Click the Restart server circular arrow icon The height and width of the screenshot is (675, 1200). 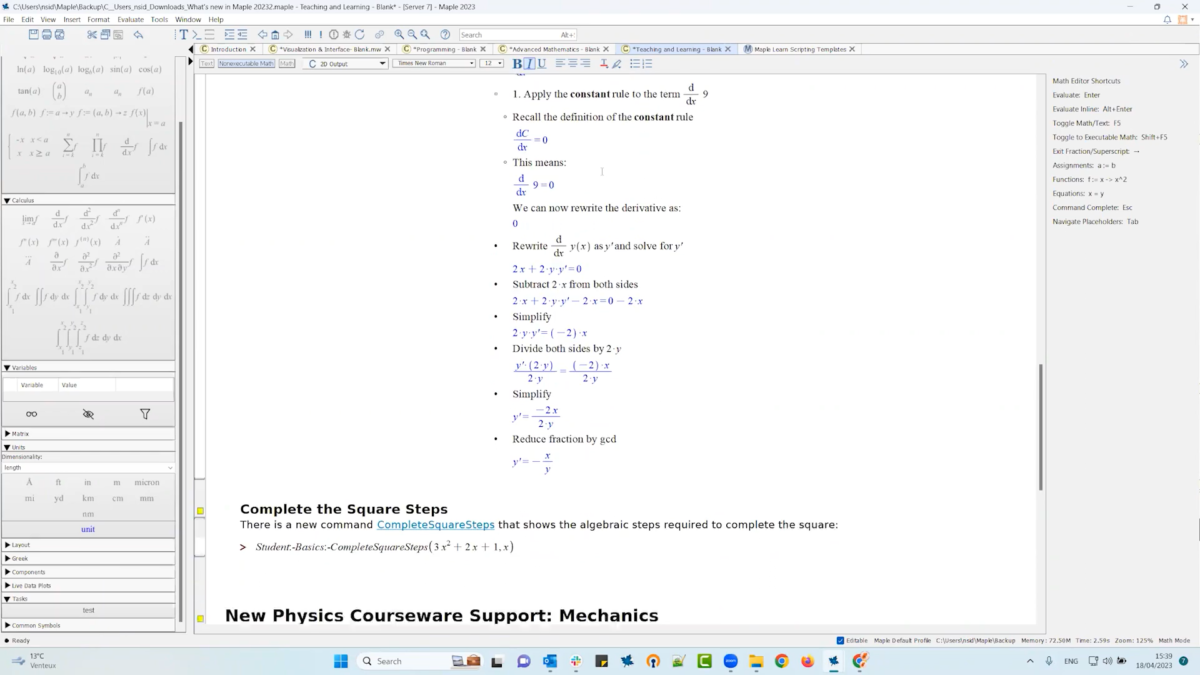click(x=359, y=34)
